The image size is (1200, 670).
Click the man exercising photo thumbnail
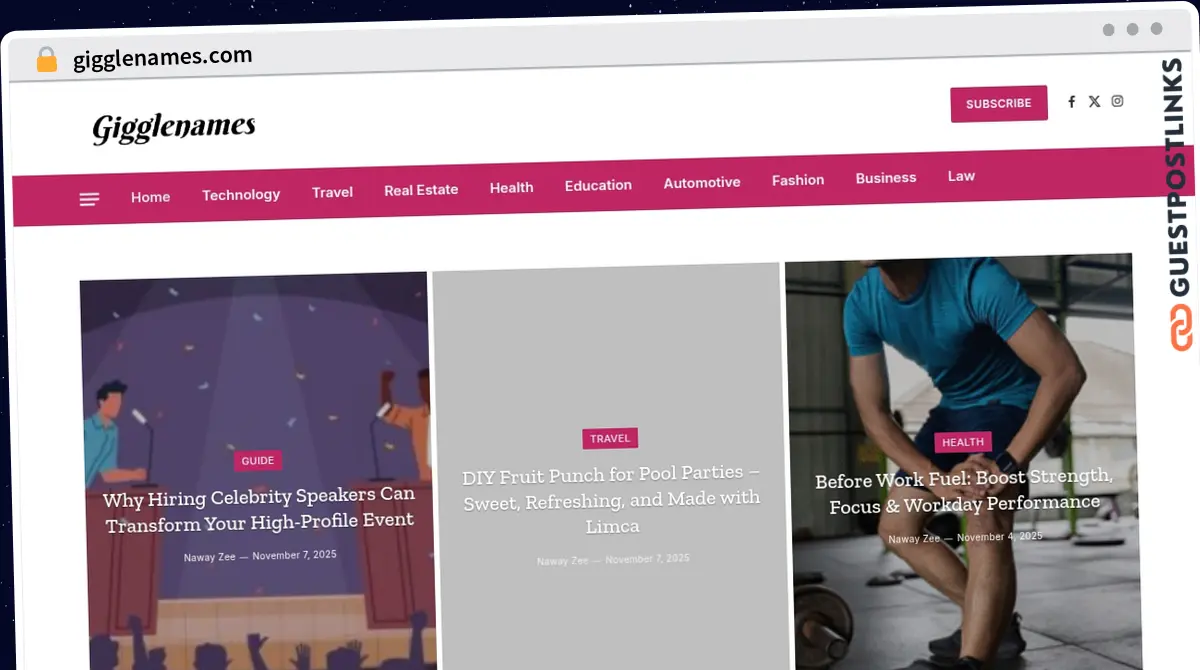963,460
